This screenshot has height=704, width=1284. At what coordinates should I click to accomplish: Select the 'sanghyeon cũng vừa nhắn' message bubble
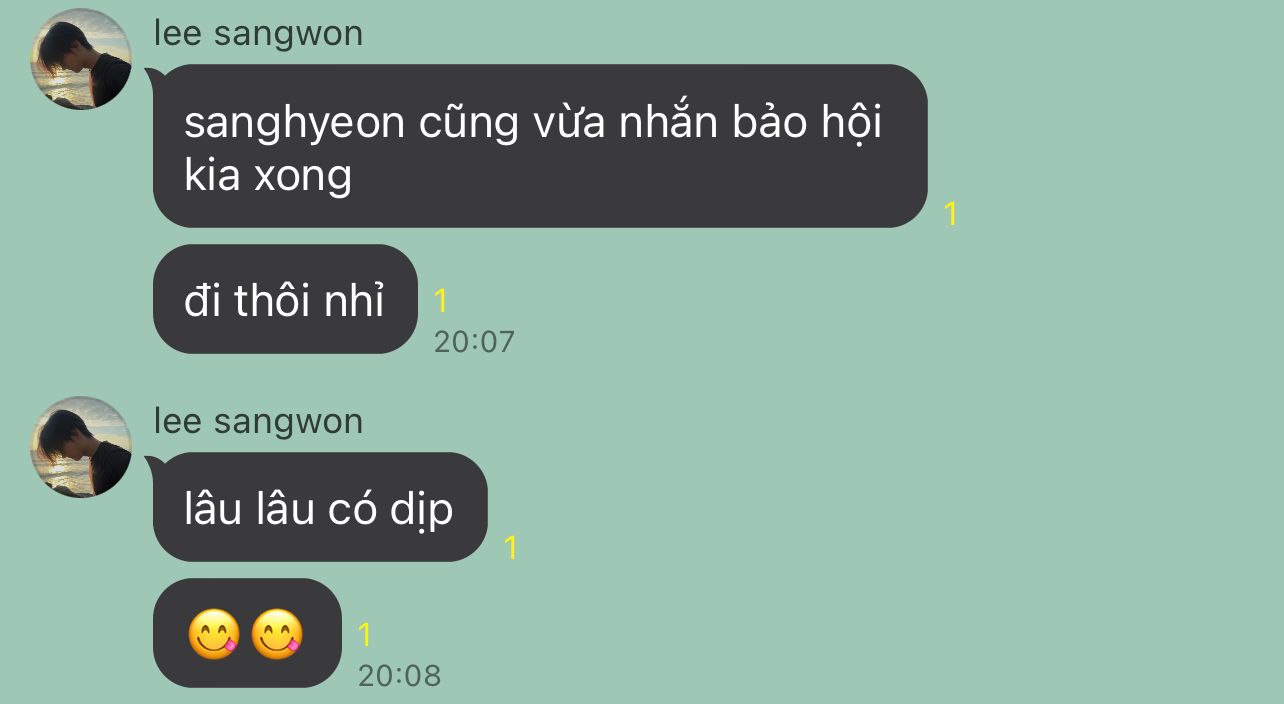point(540,146)
